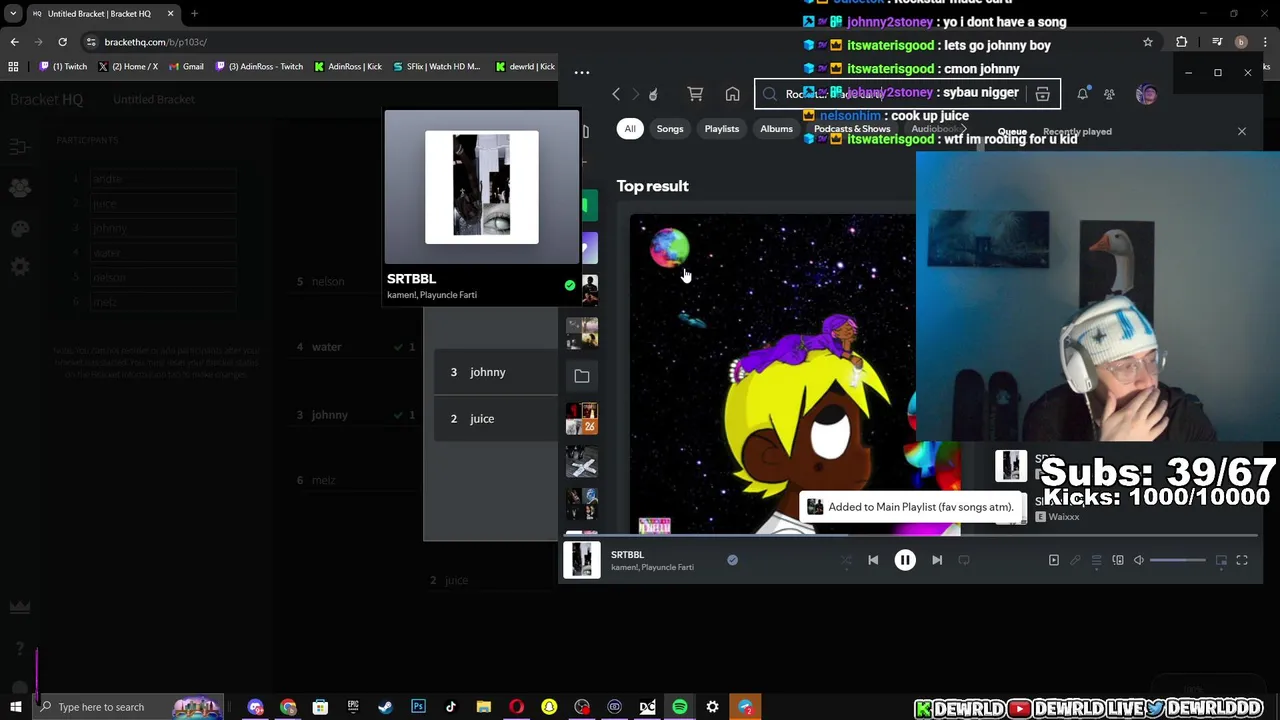Viewport: 1280px width, 720px height.
Task: Open the Browse icon in the Spotify search bar
Action: [x=1042, y=94]
